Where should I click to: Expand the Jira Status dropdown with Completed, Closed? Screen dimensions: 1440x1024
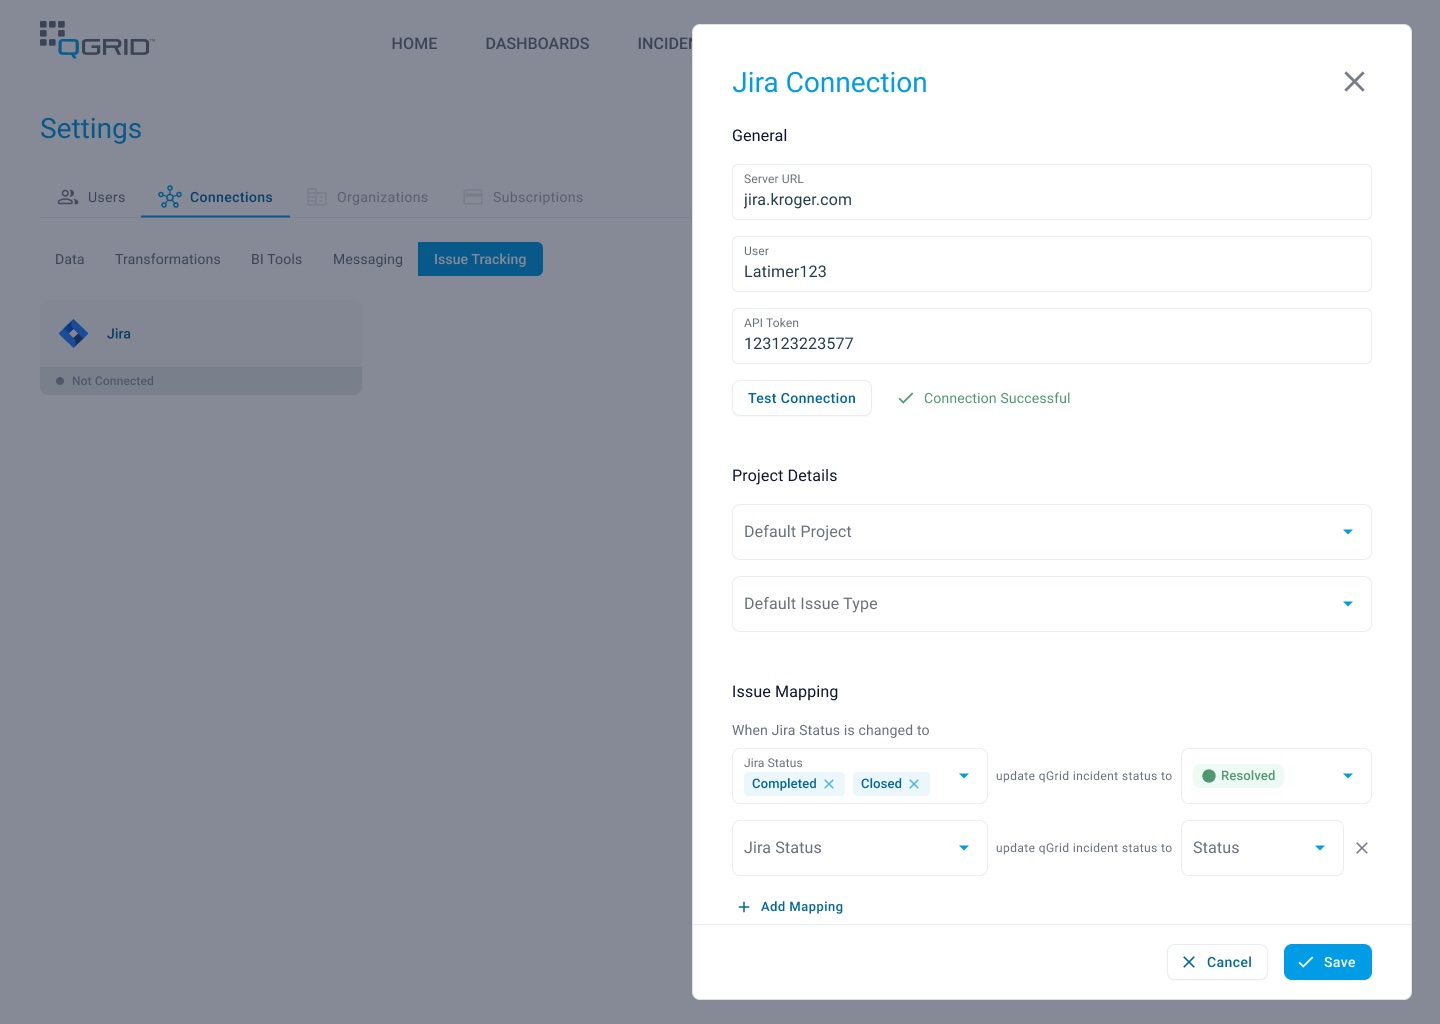[x=964, y=776]
